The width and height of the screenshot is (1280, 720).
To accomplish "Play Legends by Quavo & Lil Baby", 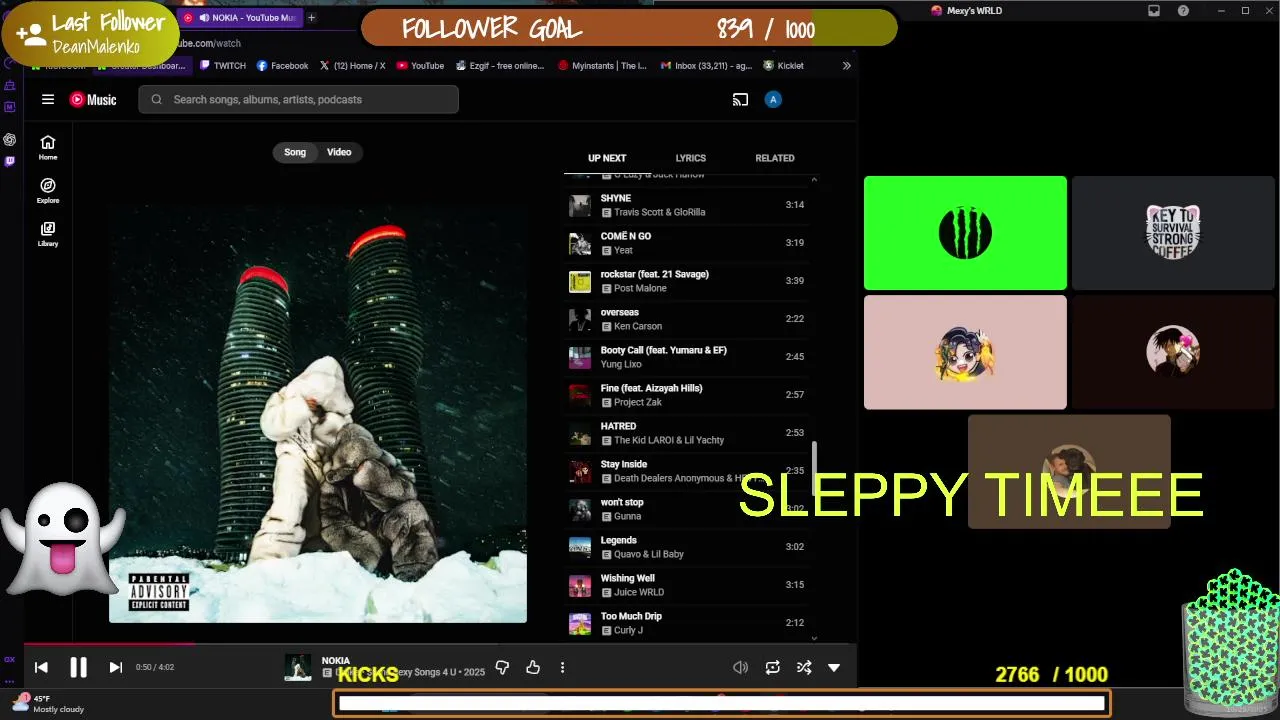I will [687, 547].
